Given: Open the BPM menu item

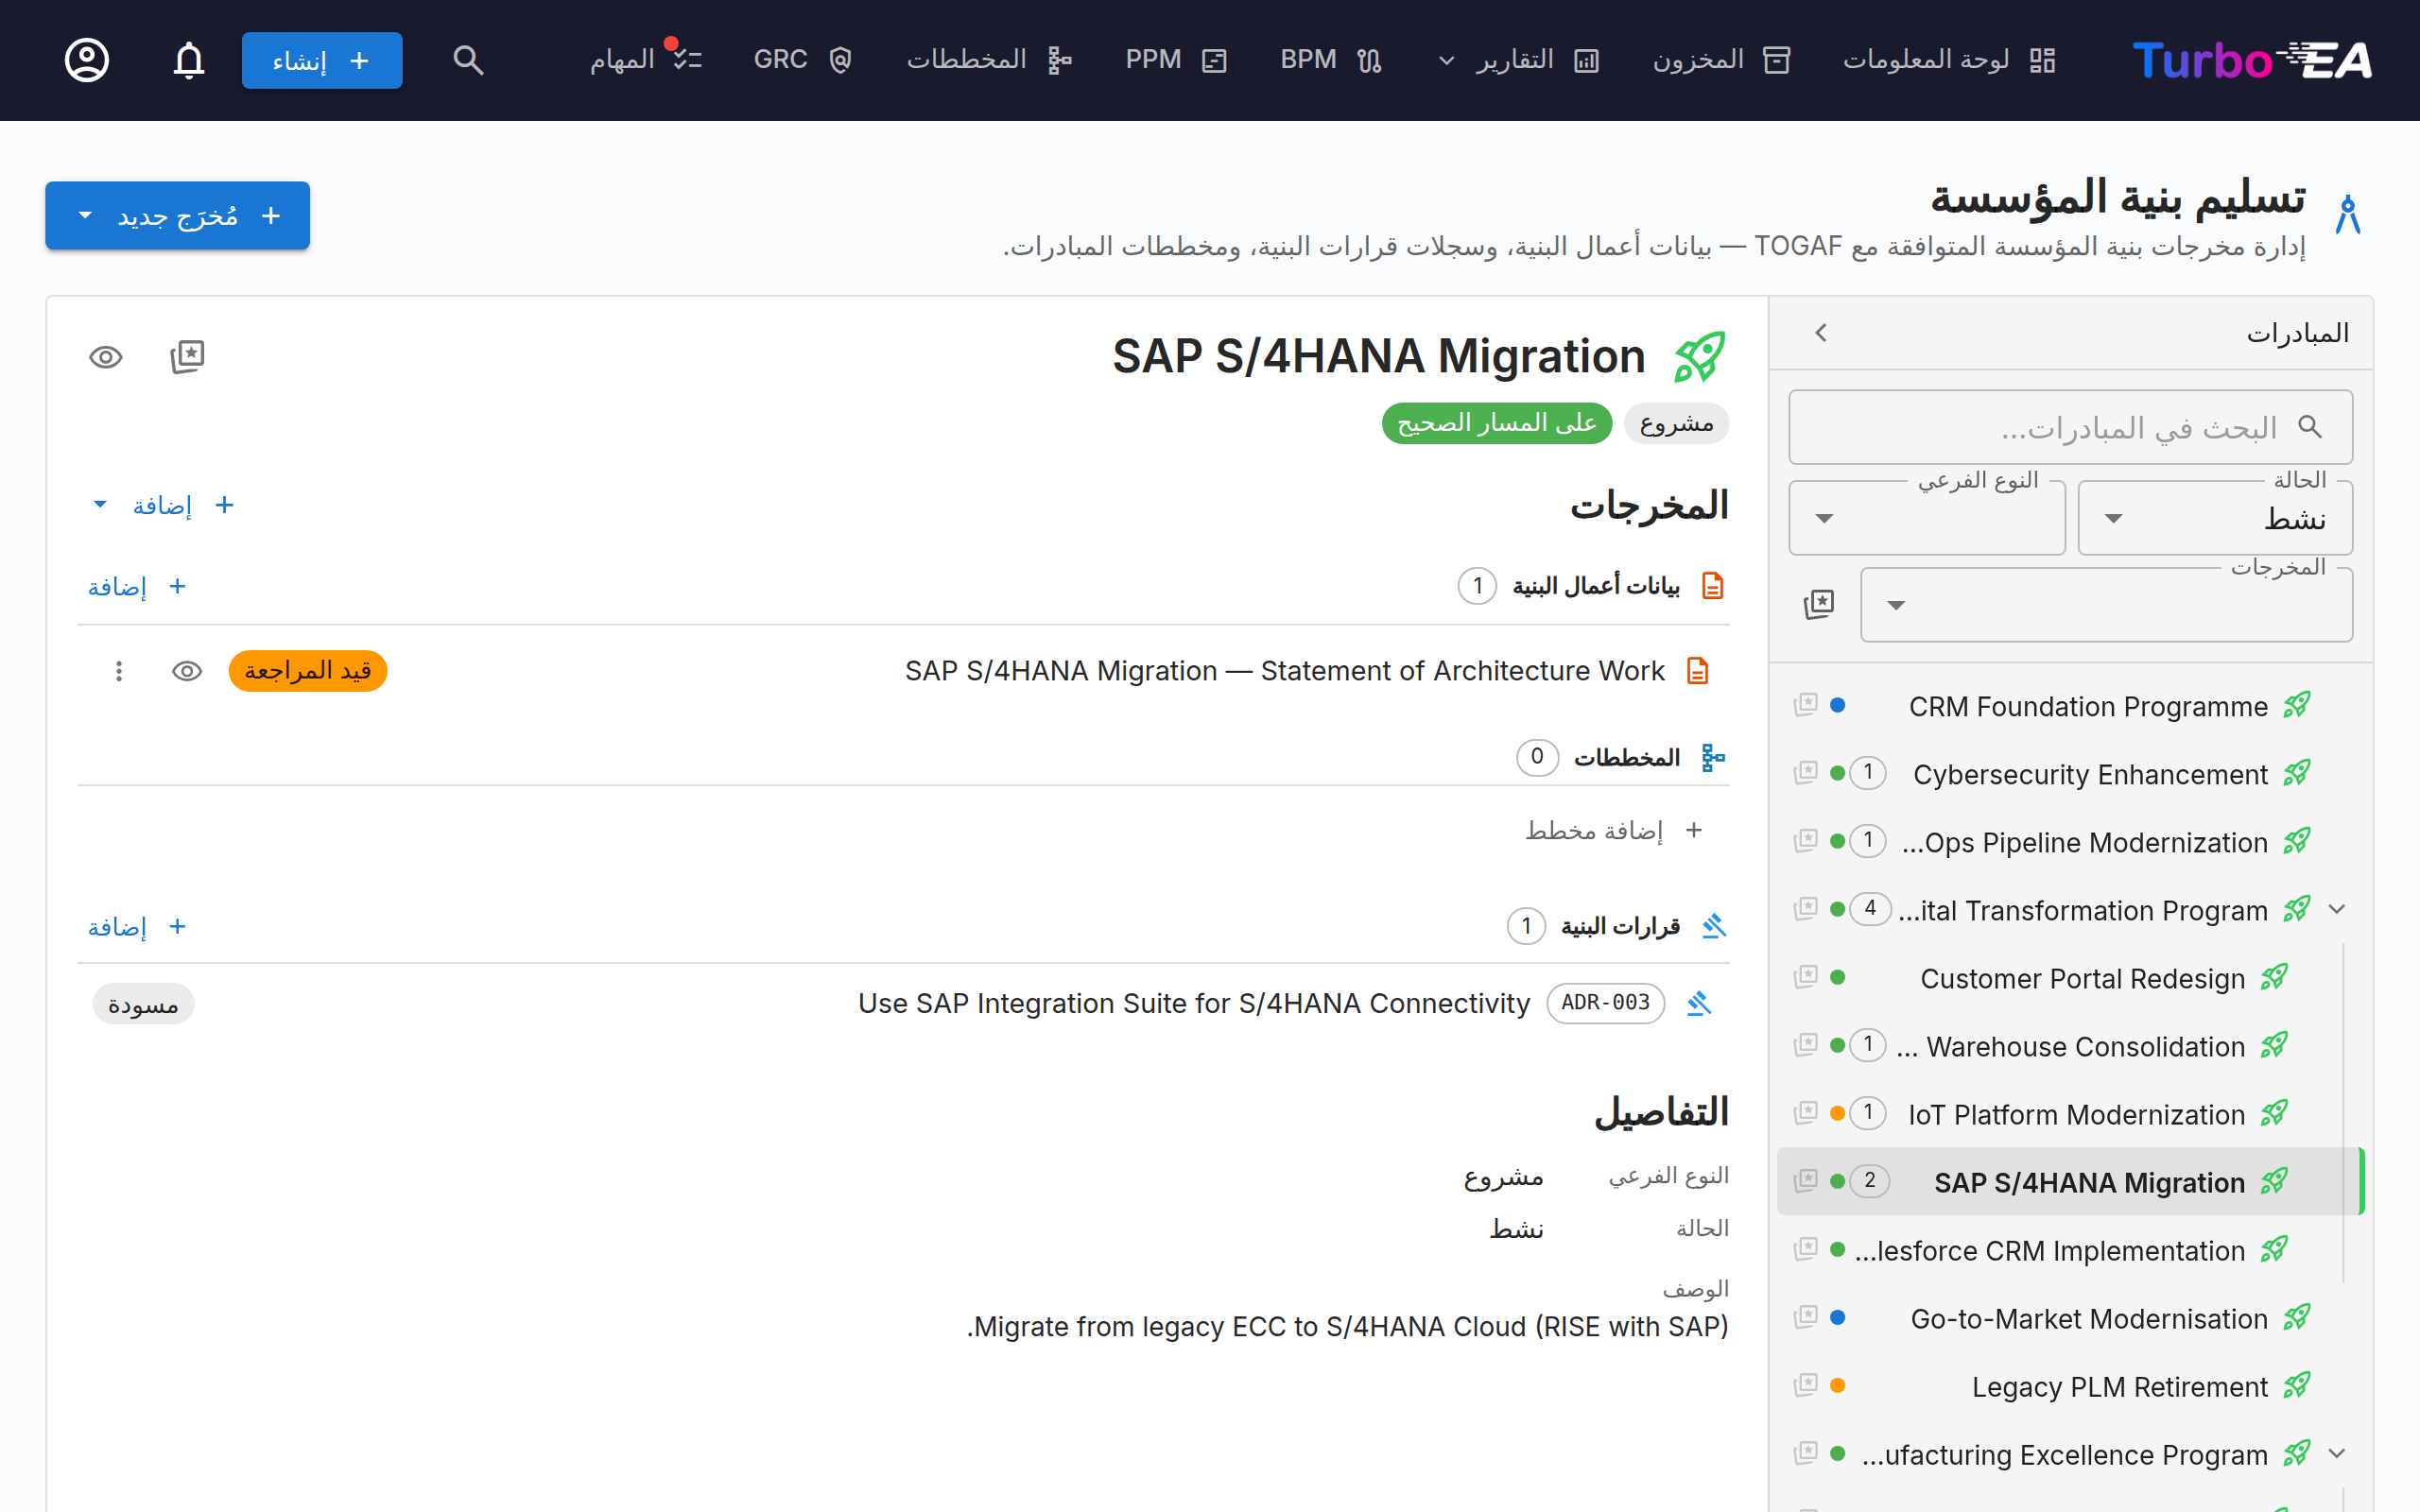Looking at the screenshot, I should [1331, 60].
